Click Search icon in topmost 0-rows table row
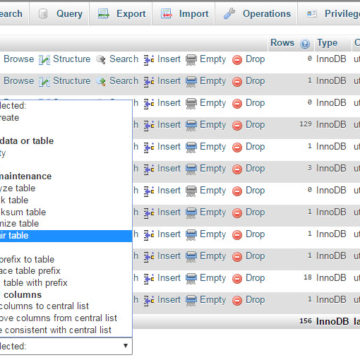Screen dimensions: 360x360 (101, 60)
